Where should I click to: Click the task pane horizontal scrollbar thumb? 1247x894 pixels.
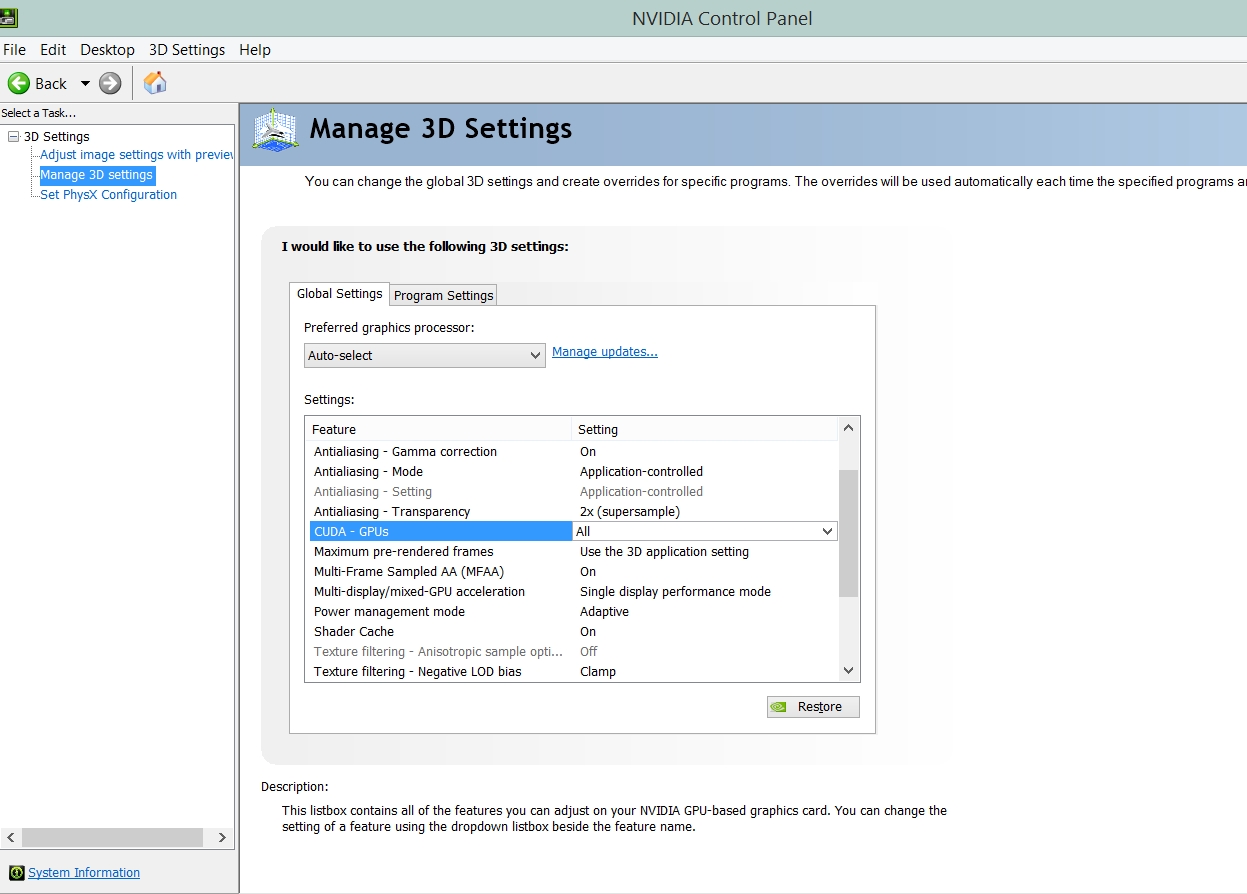click(112, 837)
